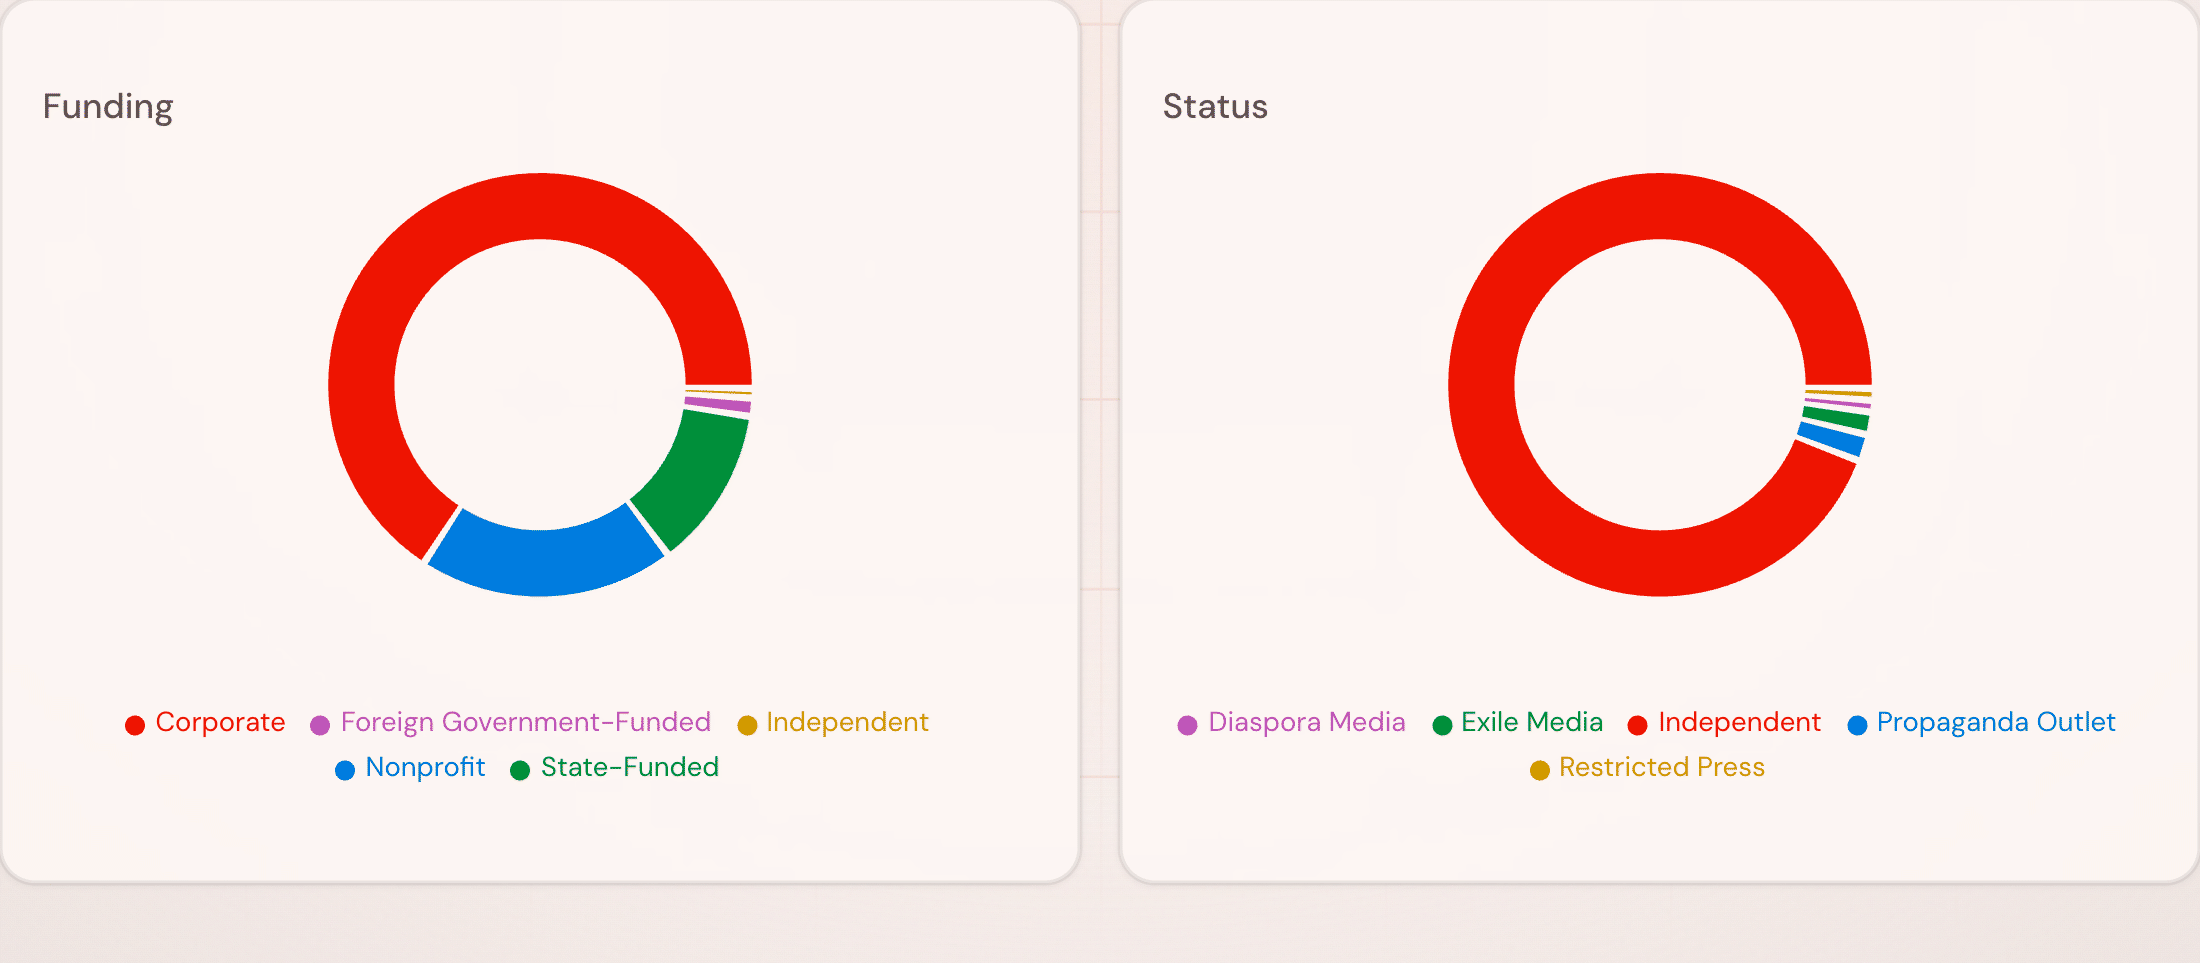Click the purple Foreign Government-Funded legend dot

pos(320,725)
